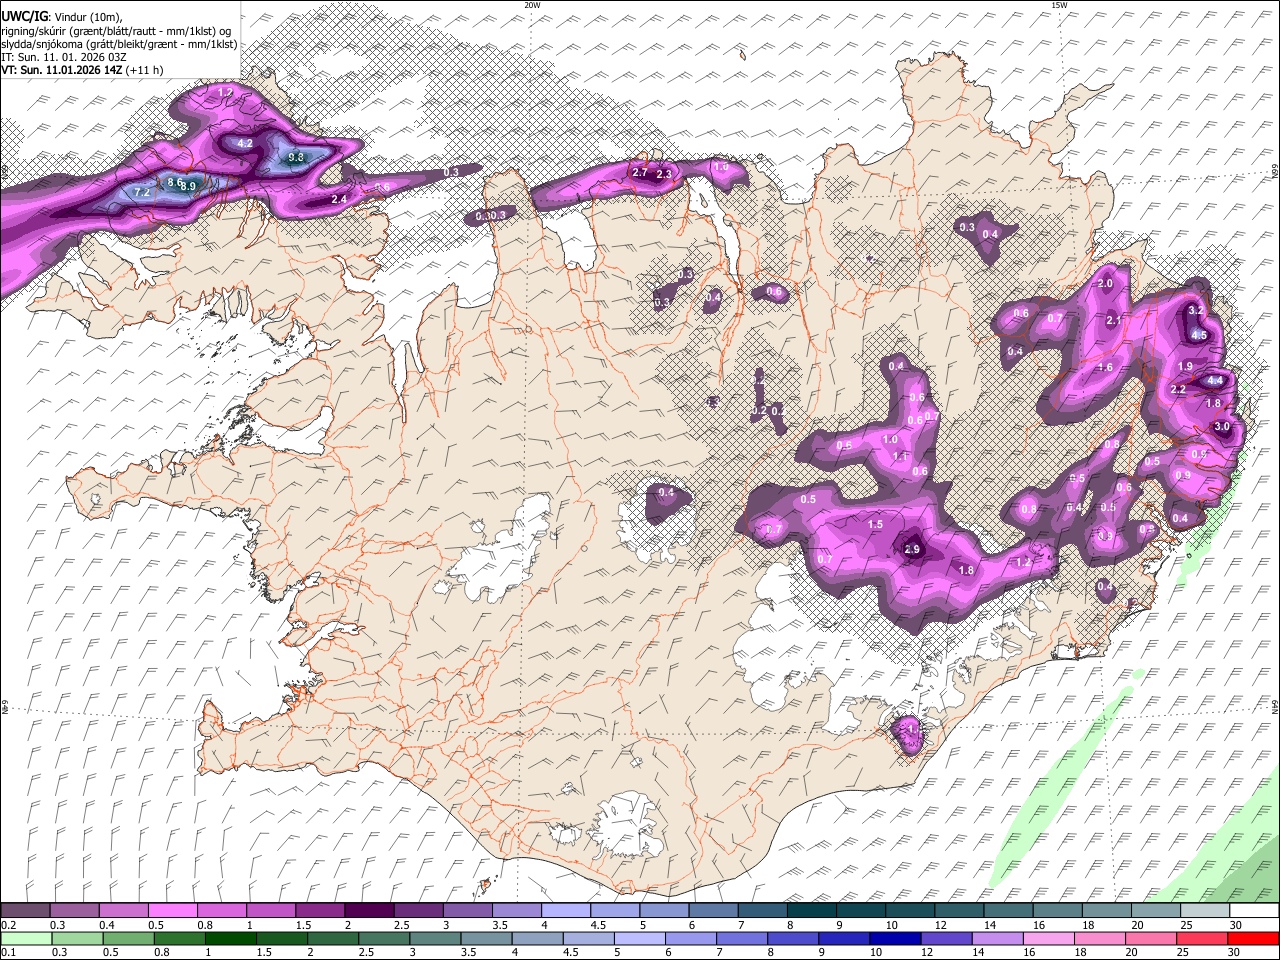
Task: Click the 2.3 value on the north coast
Action: click(664, 175)
